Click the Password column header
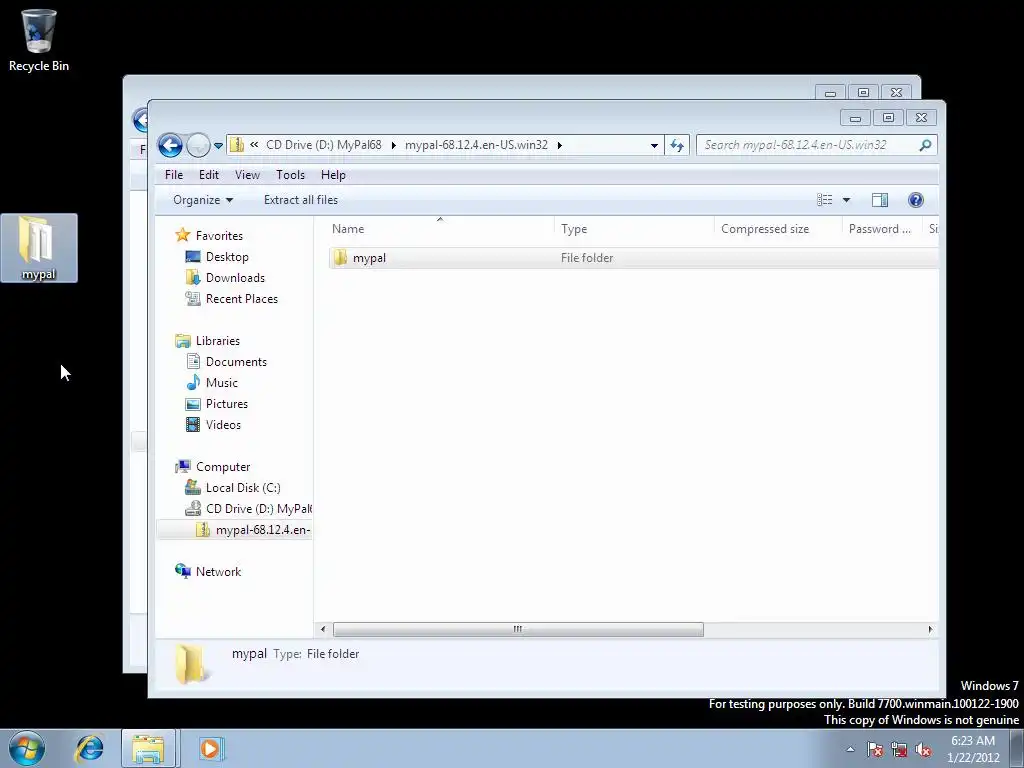The width and height of the screenshot is (1024, 768). [x=882, y=229]
